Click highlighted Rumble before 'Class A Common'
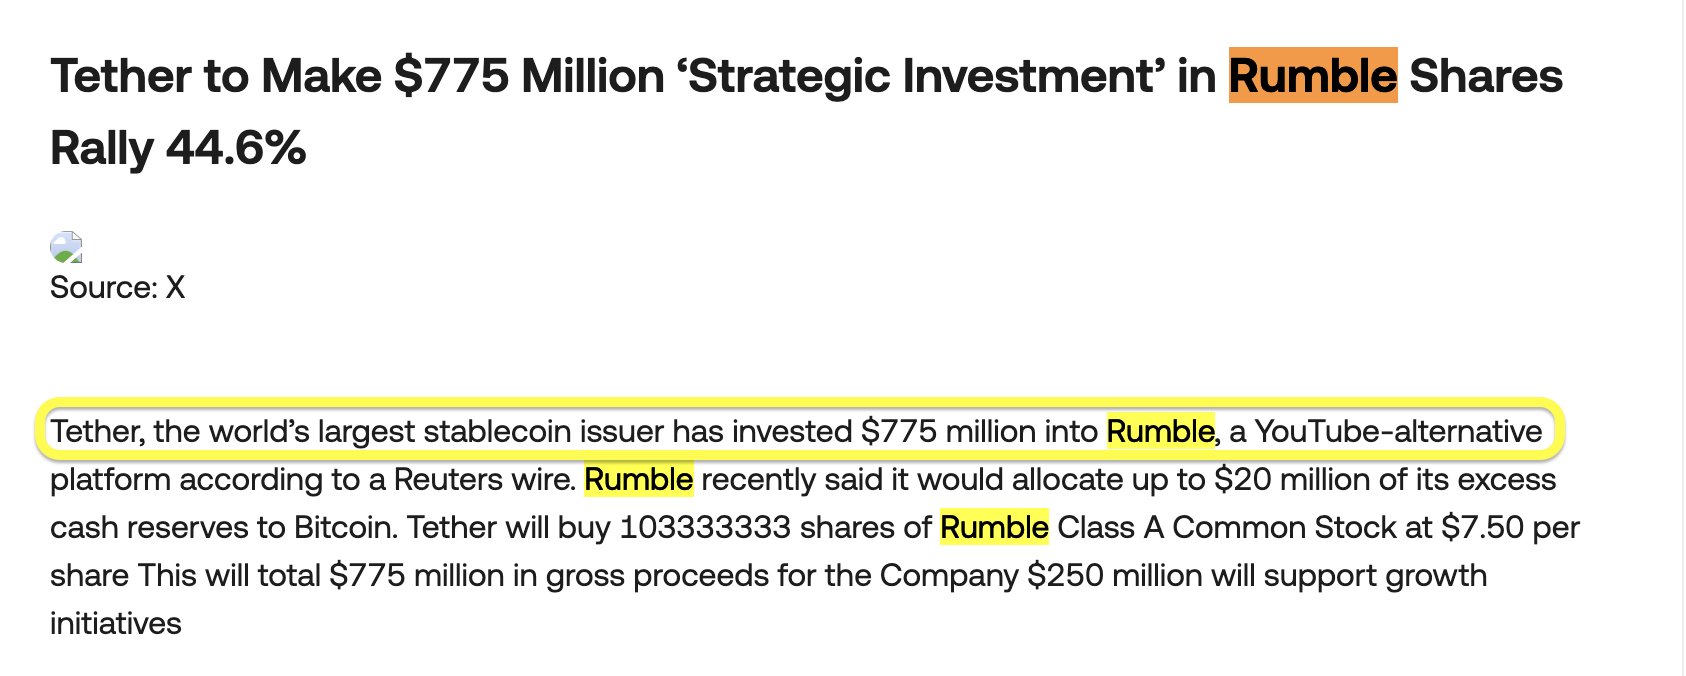Viewport: 1686px width, 676px height. 994,527
